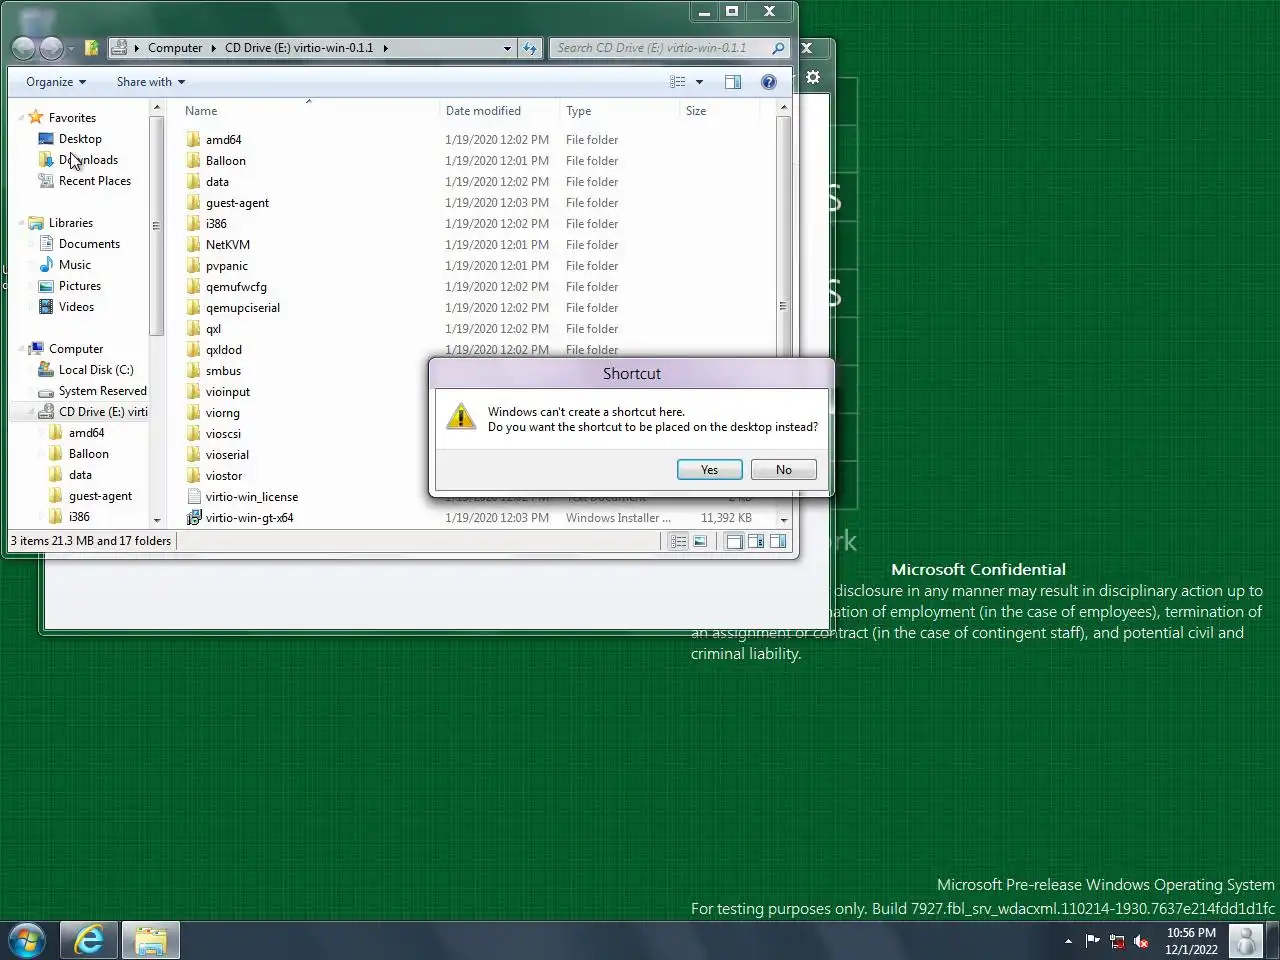Select the virtio-win-gt-x64 installer icon
Screen dimensions: 1280x960
coord(194,518)
